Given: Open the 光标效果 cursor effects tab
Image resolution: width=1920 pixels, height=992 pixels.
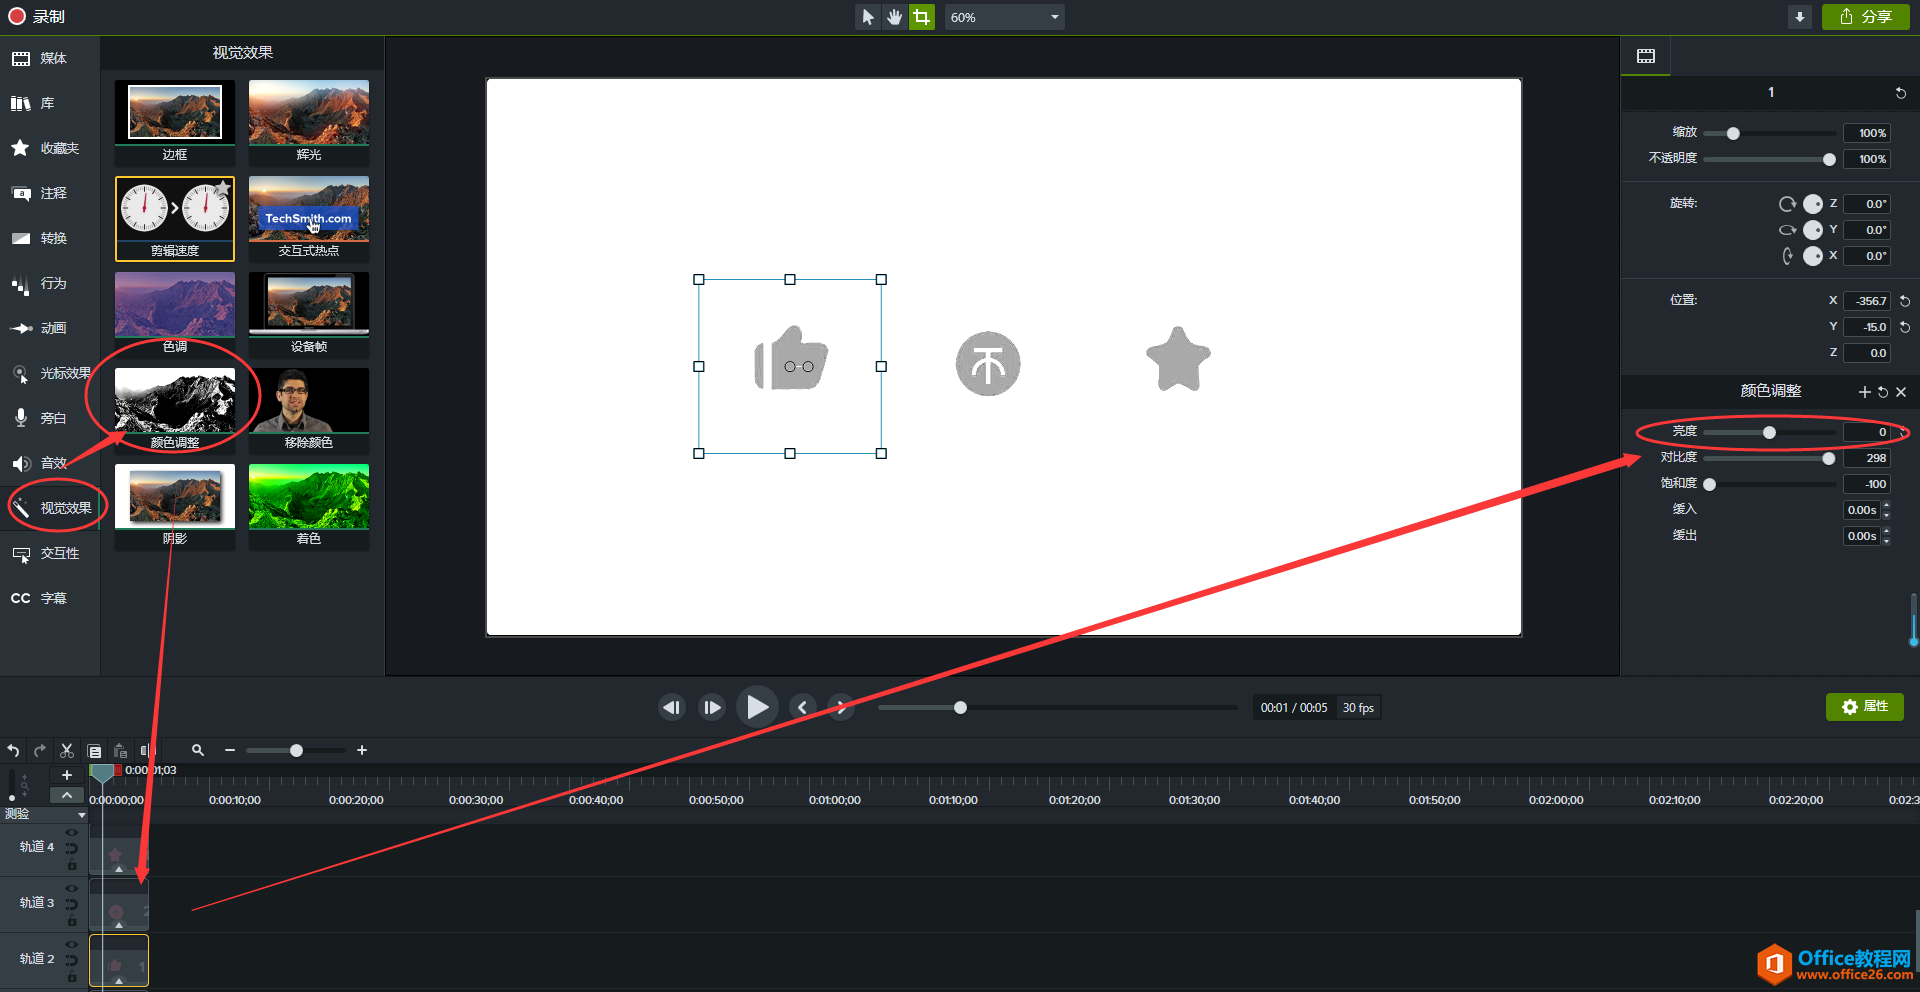Looking at the screenshot, I should coord(50,374).
